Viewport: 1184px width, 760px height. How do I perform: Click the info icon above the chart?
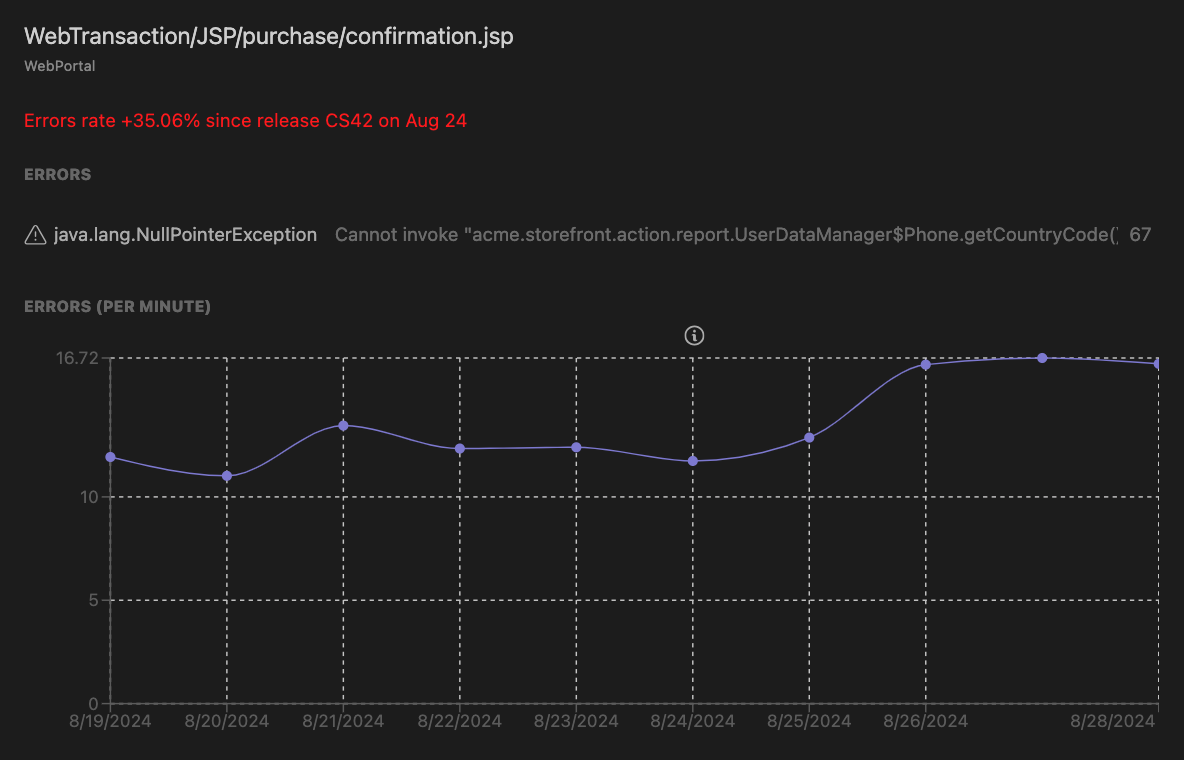point(694,336)
